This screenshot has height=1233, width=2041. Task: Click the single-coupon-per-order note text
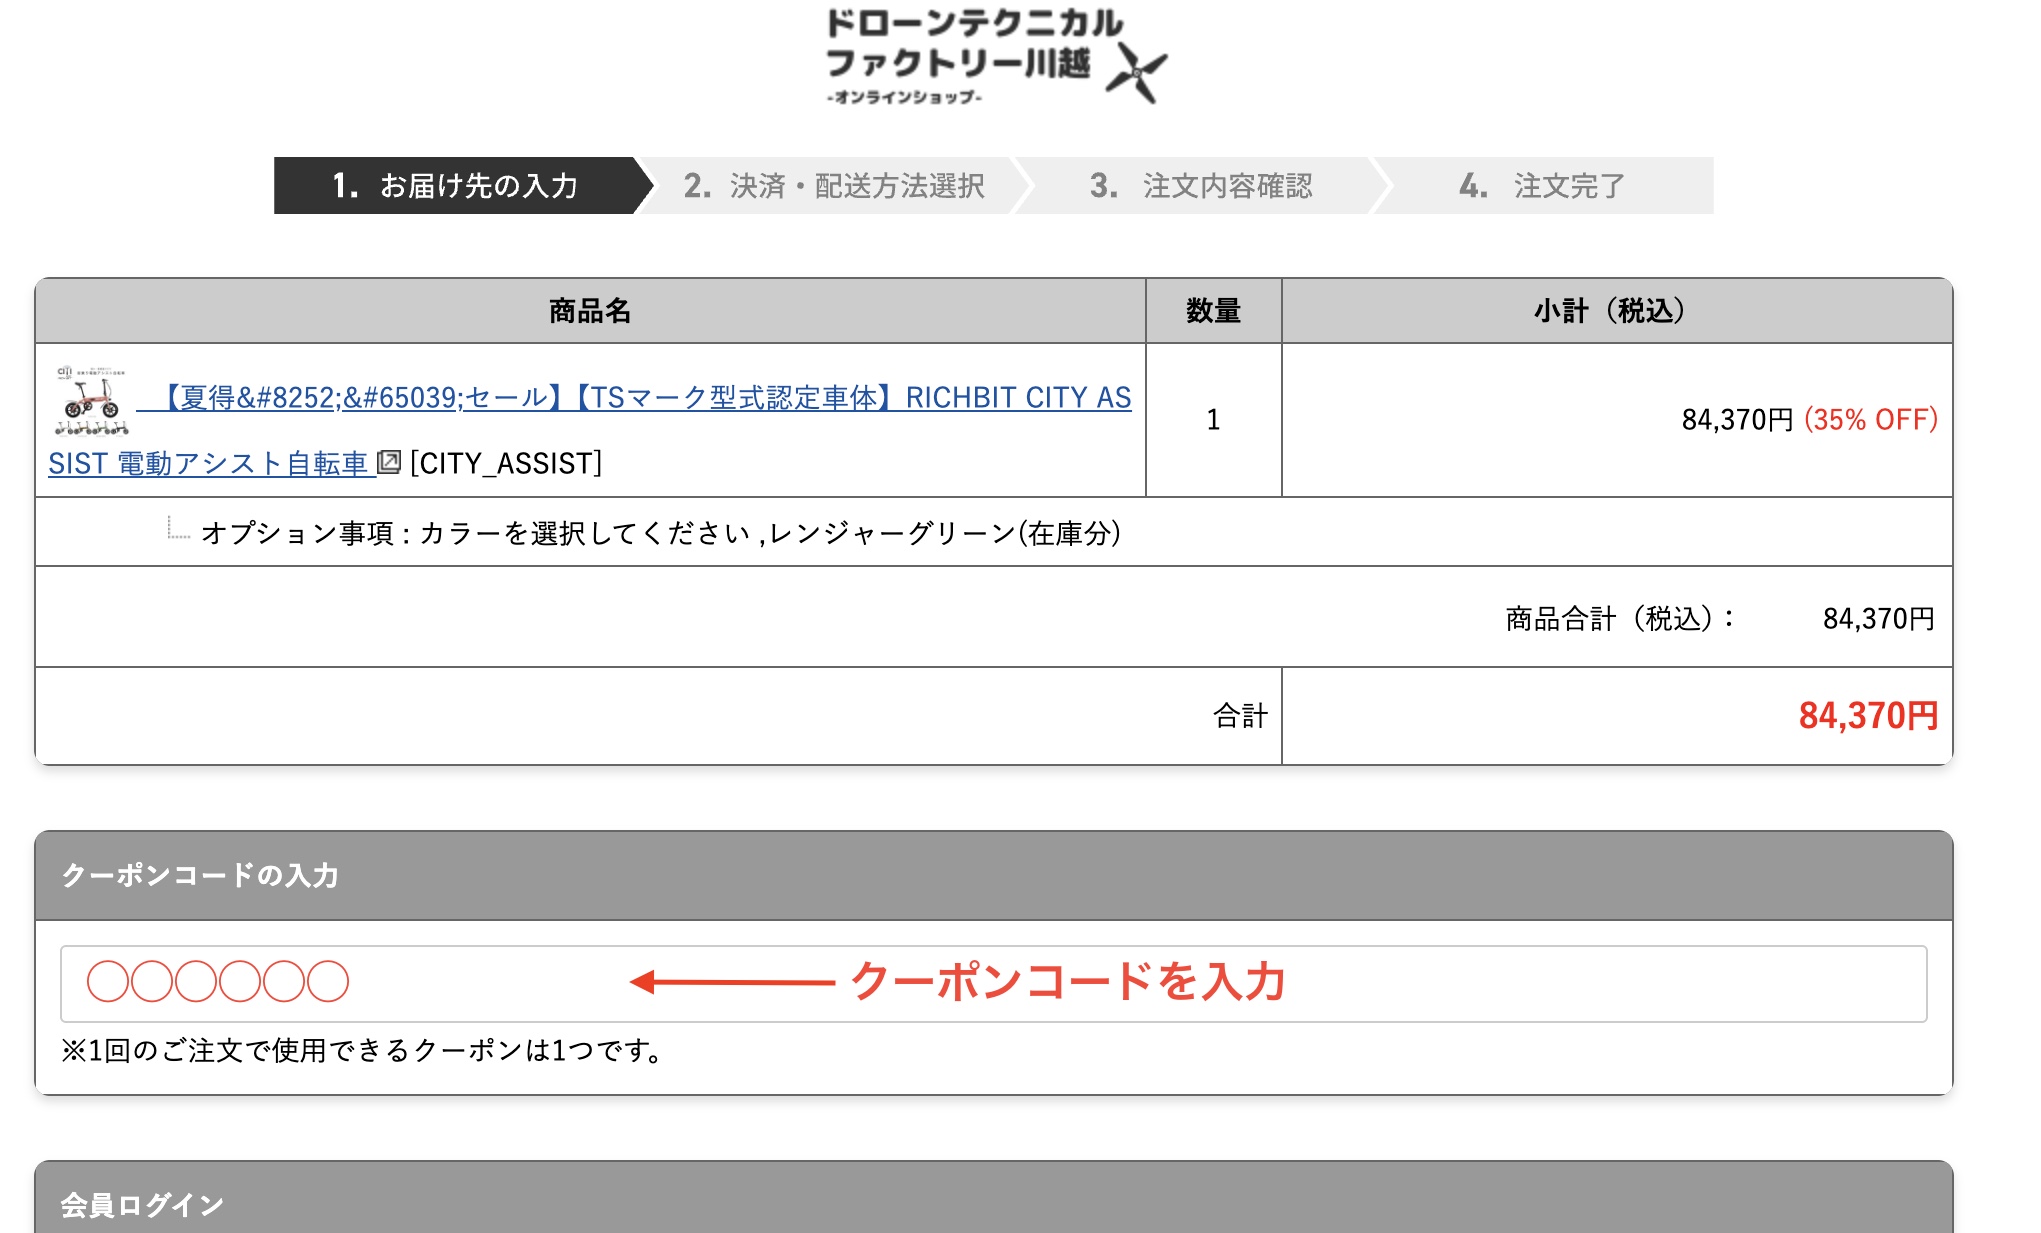pyautogui.click(x=365, y=1051)
